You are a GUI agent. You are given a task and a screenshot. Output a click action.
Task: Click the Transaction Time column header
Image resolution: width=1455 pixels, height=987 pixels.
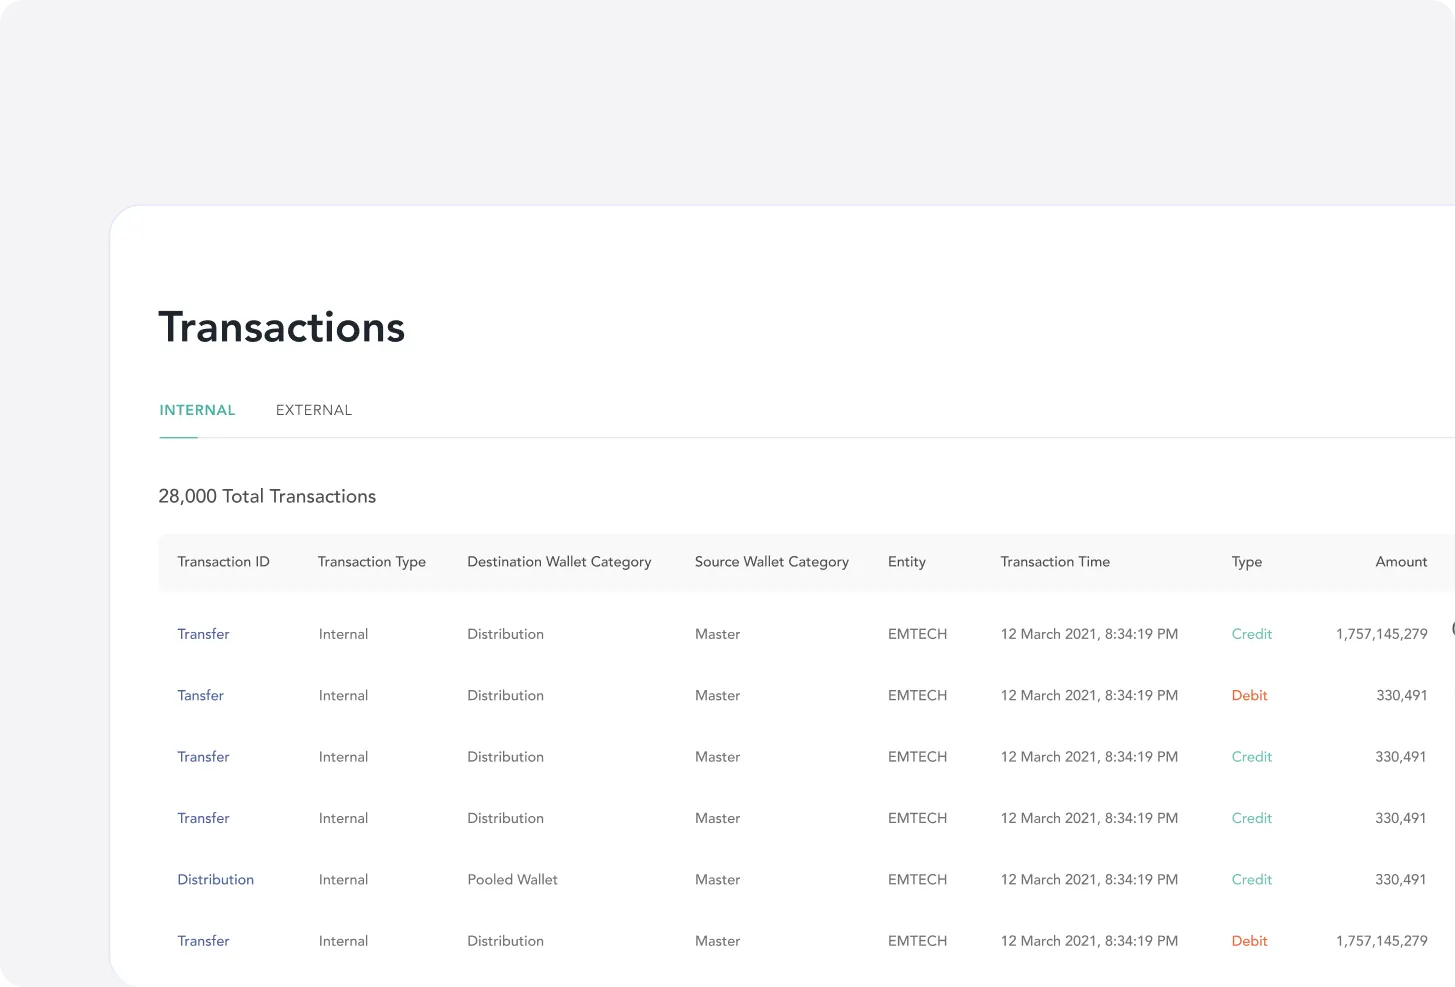point(1054,562)
